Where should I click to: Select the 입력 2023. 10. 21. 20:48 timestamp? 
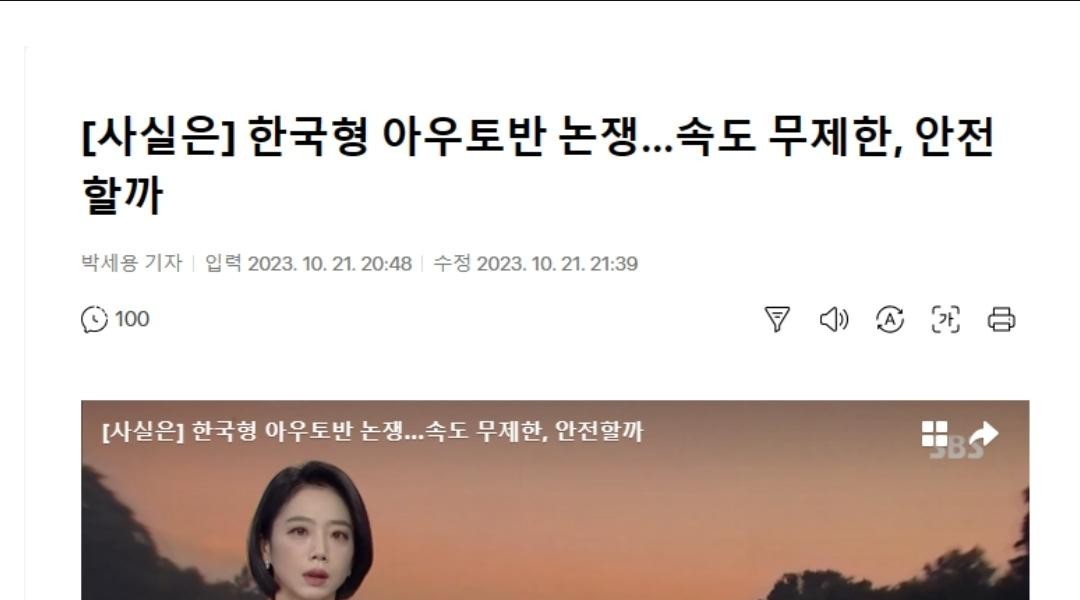click(308, 263)
